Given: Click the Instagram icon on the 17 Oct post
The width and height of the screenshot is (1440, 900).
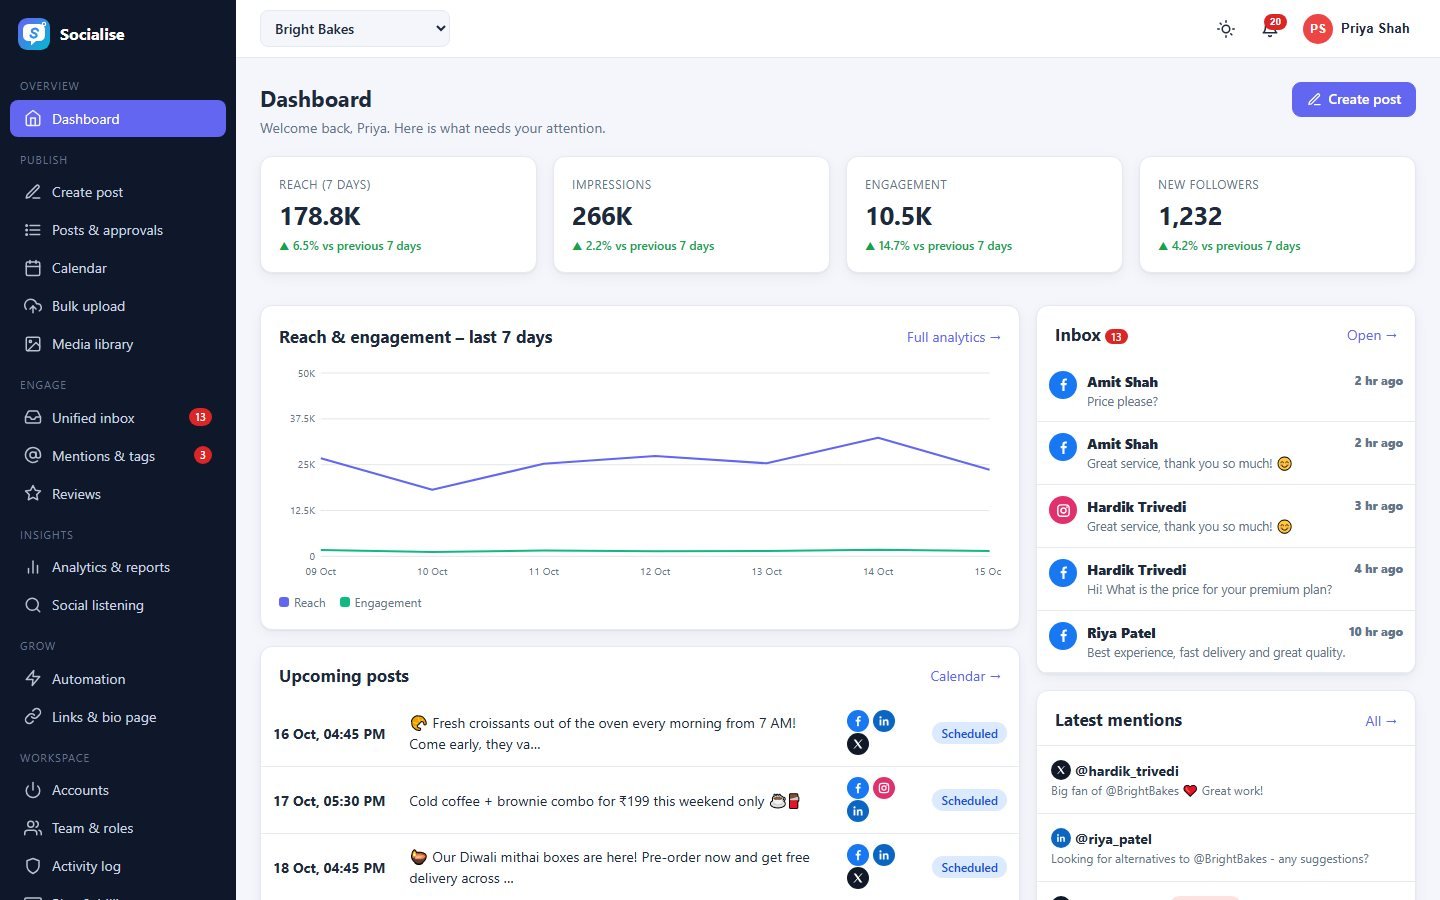Looking at the screenshot, I should (884, 788).
